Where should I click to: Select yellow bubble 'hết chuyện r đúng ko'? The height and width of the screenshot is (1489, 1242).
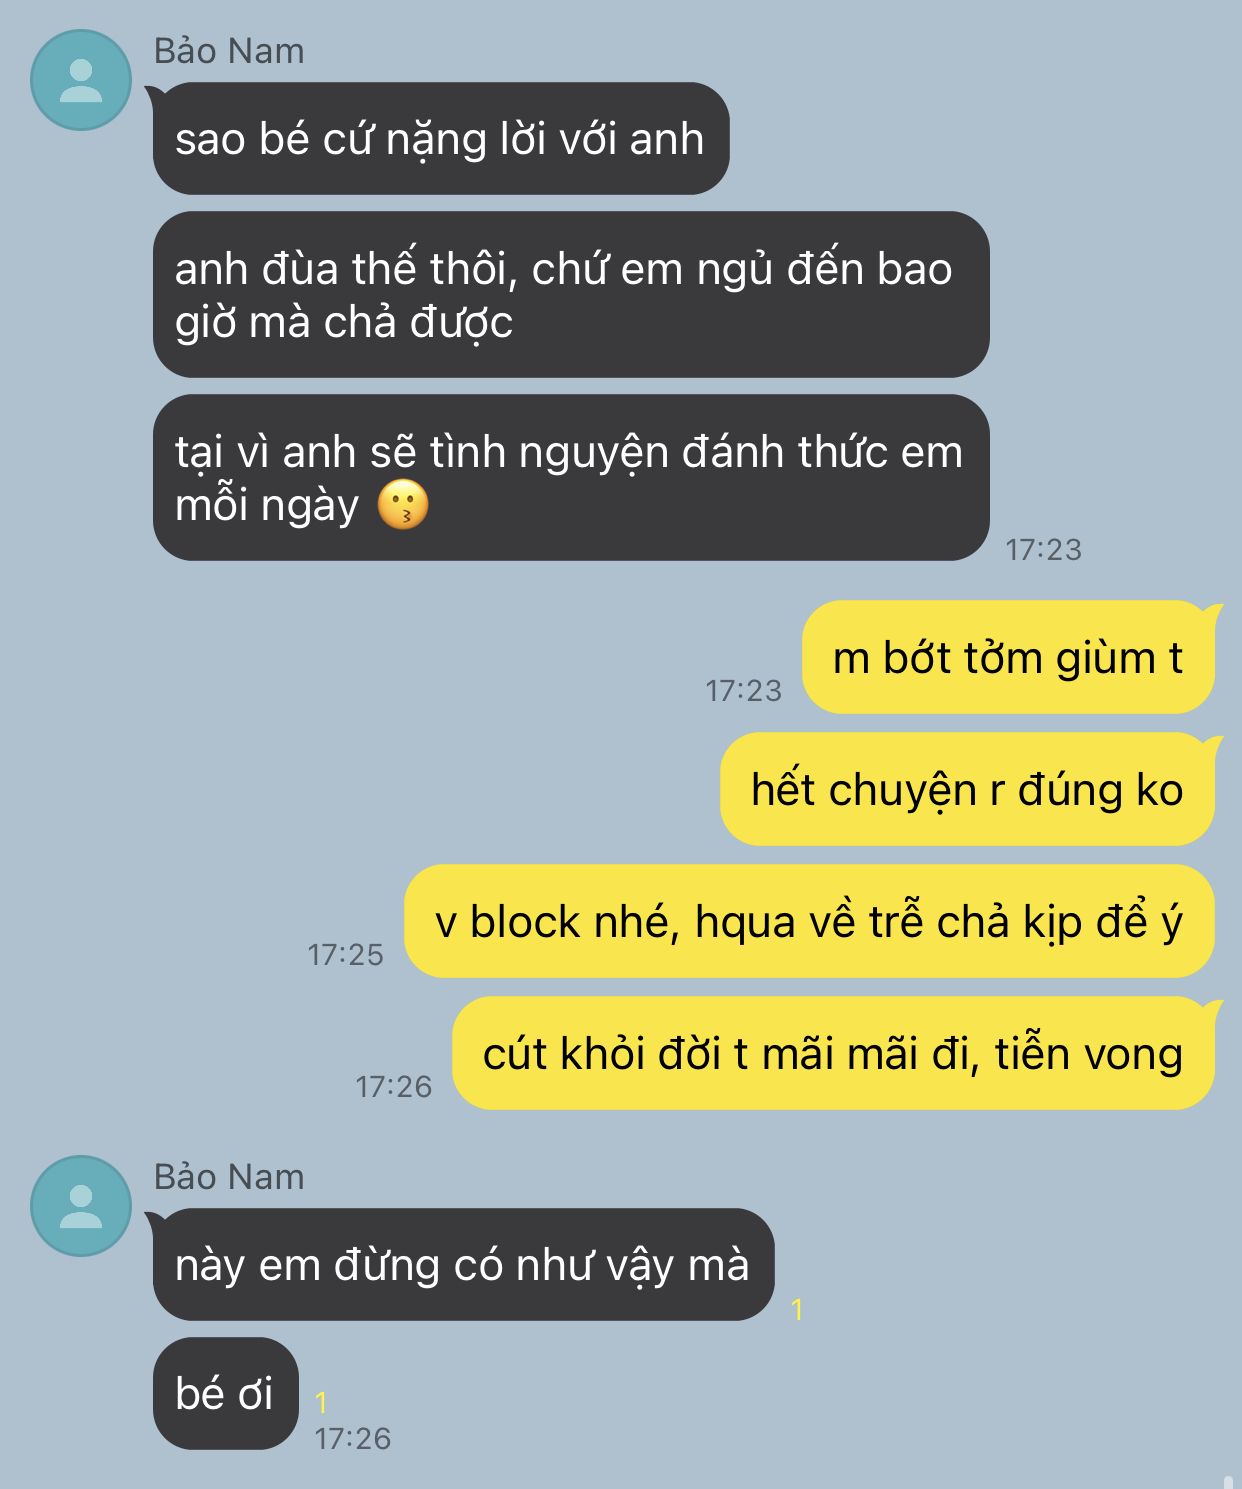(967, 789)
